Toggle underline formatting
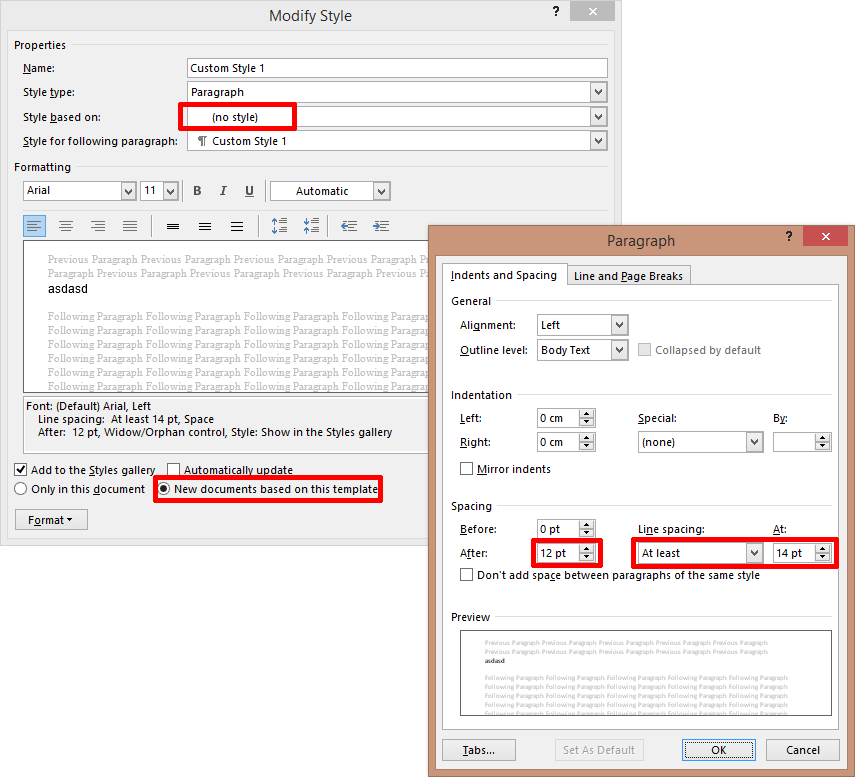855x777 pixels. tap(249, 190)
